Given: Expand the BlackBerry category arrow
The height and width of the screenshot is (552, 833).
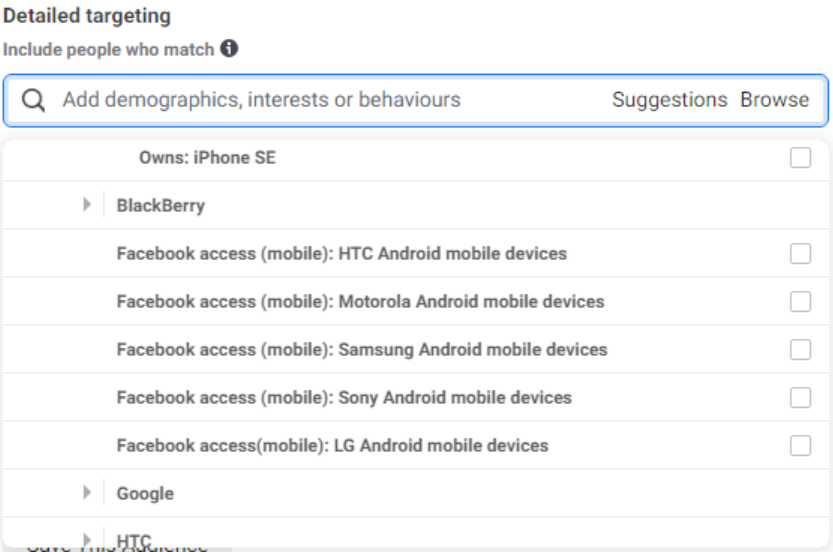Looking at the screenshot, I should [x=88, y=206].
